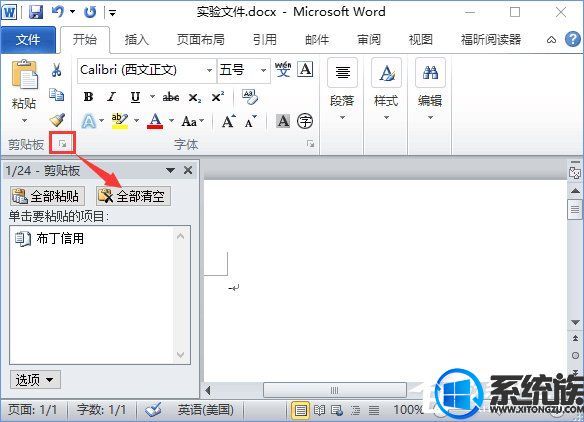Open highlight color dropdown arrow
Screen dimensions: 584x422
click(x=136, y=121)
